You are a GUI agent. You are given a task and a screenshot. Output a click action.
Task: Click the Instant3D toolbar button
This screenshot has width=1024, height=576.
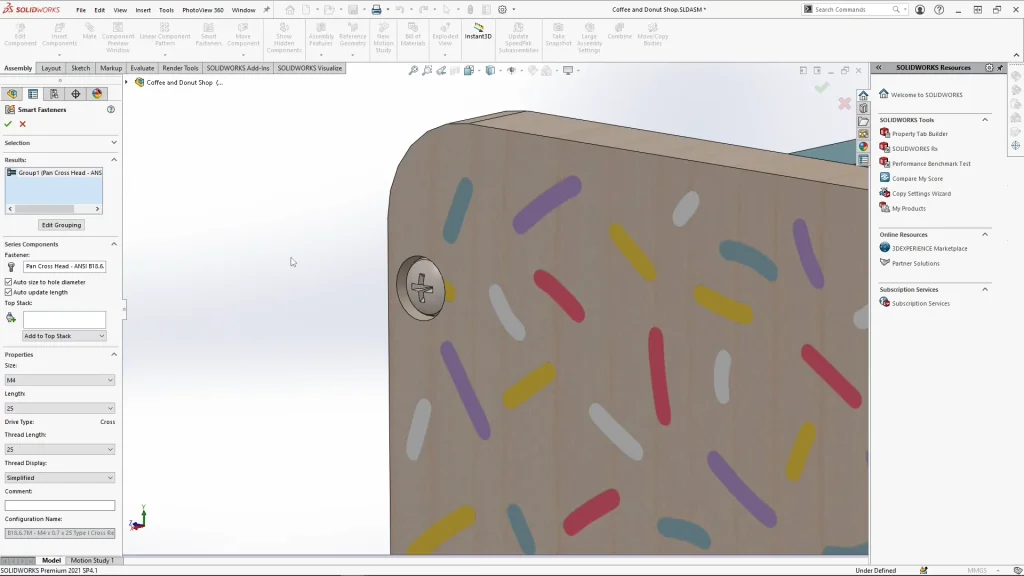click(x=478, y=30)
